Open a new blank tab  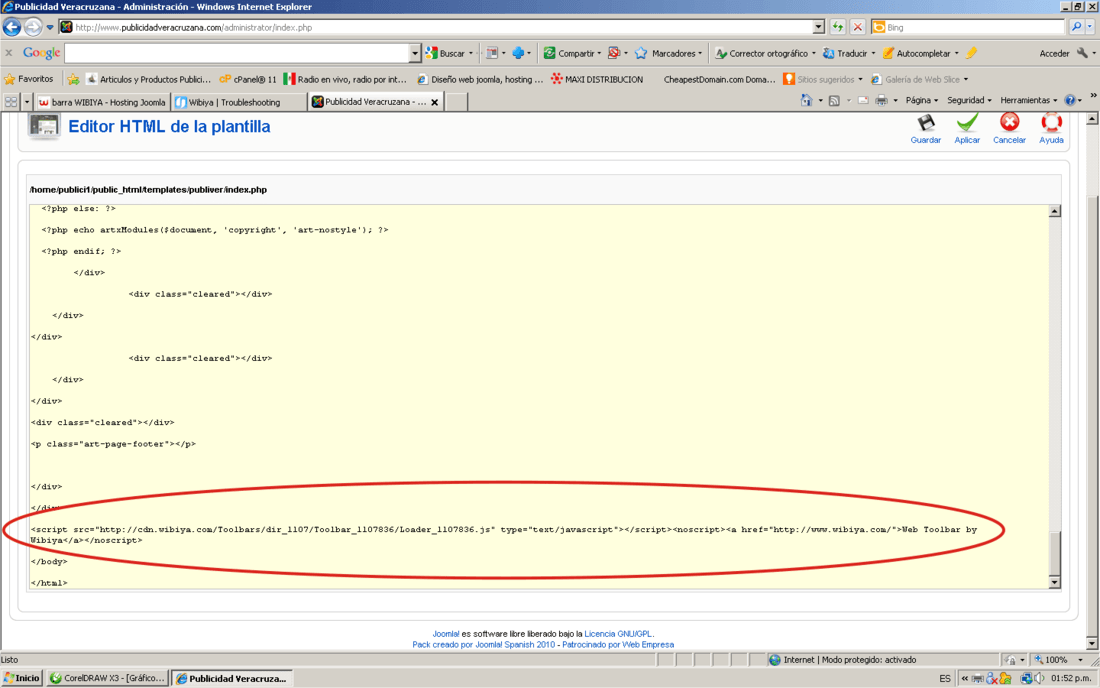[457, 102]
